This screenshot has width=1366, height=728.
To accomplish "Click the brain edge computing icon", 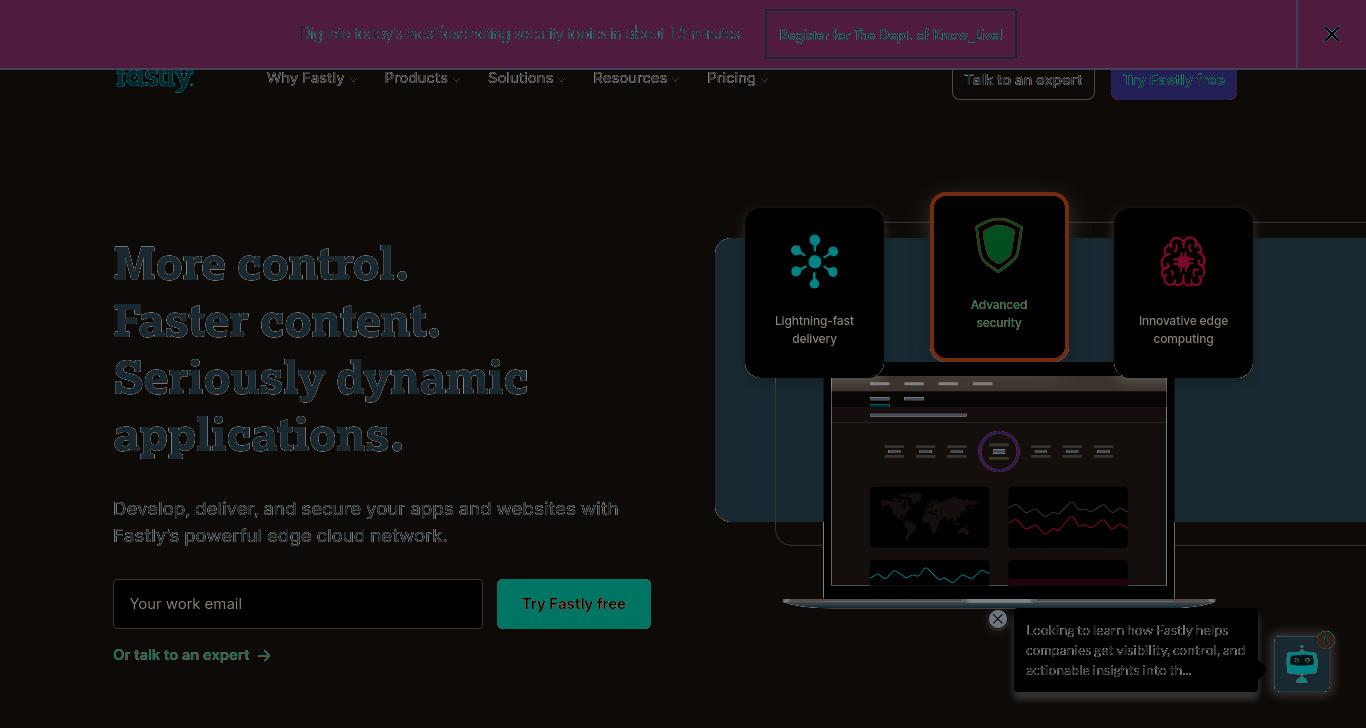I will click(x=1183, y=261).
